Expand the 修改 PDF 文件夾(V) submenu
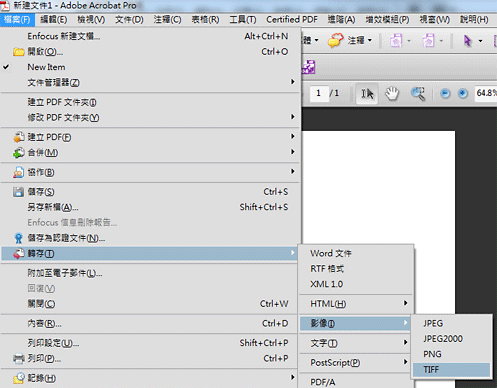This screenshot has height=388, width=497. tap(151, 117)
